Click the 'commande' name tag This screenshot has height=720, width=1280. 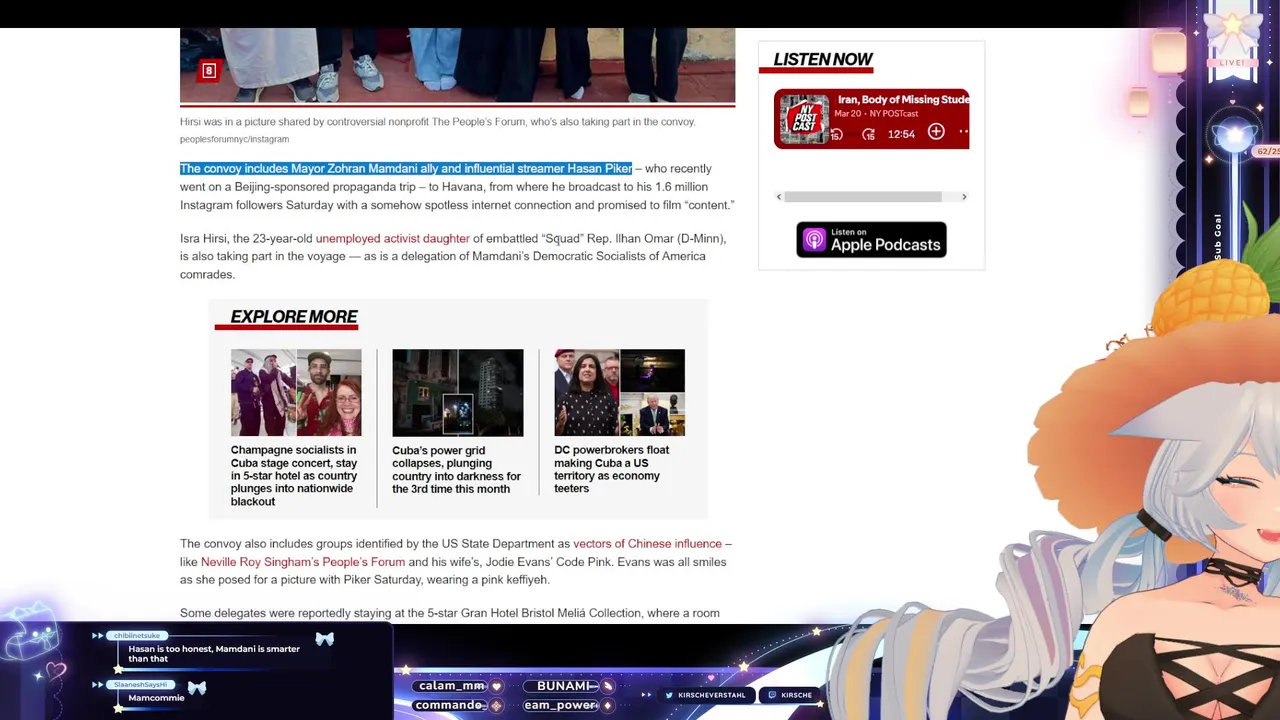pyautogui.click(x=451, y=705)
